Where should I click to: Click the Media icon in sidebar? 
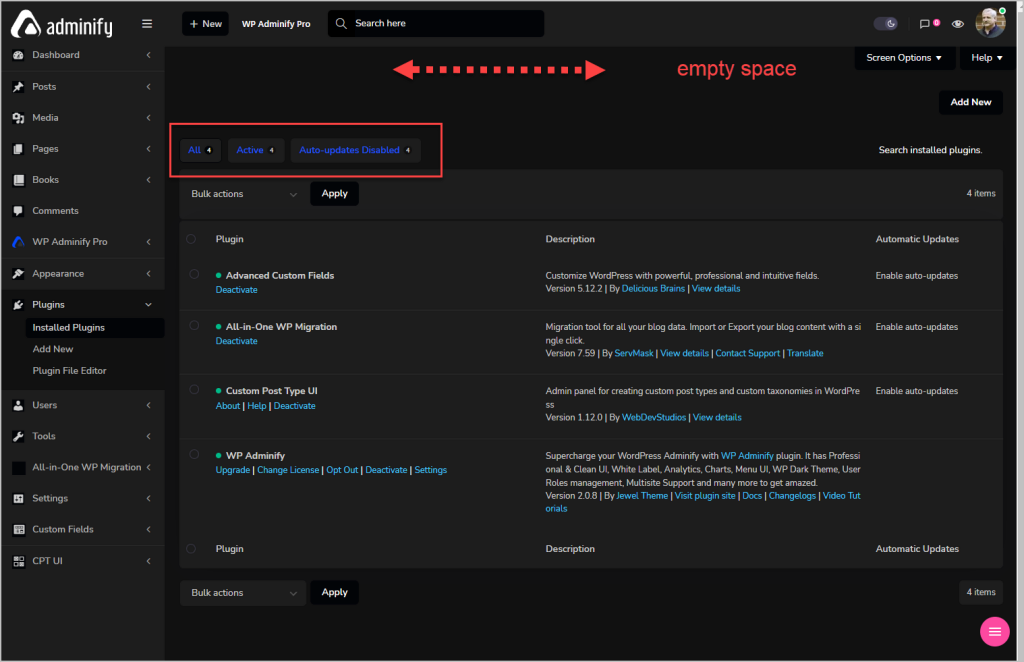coord(18,118)
